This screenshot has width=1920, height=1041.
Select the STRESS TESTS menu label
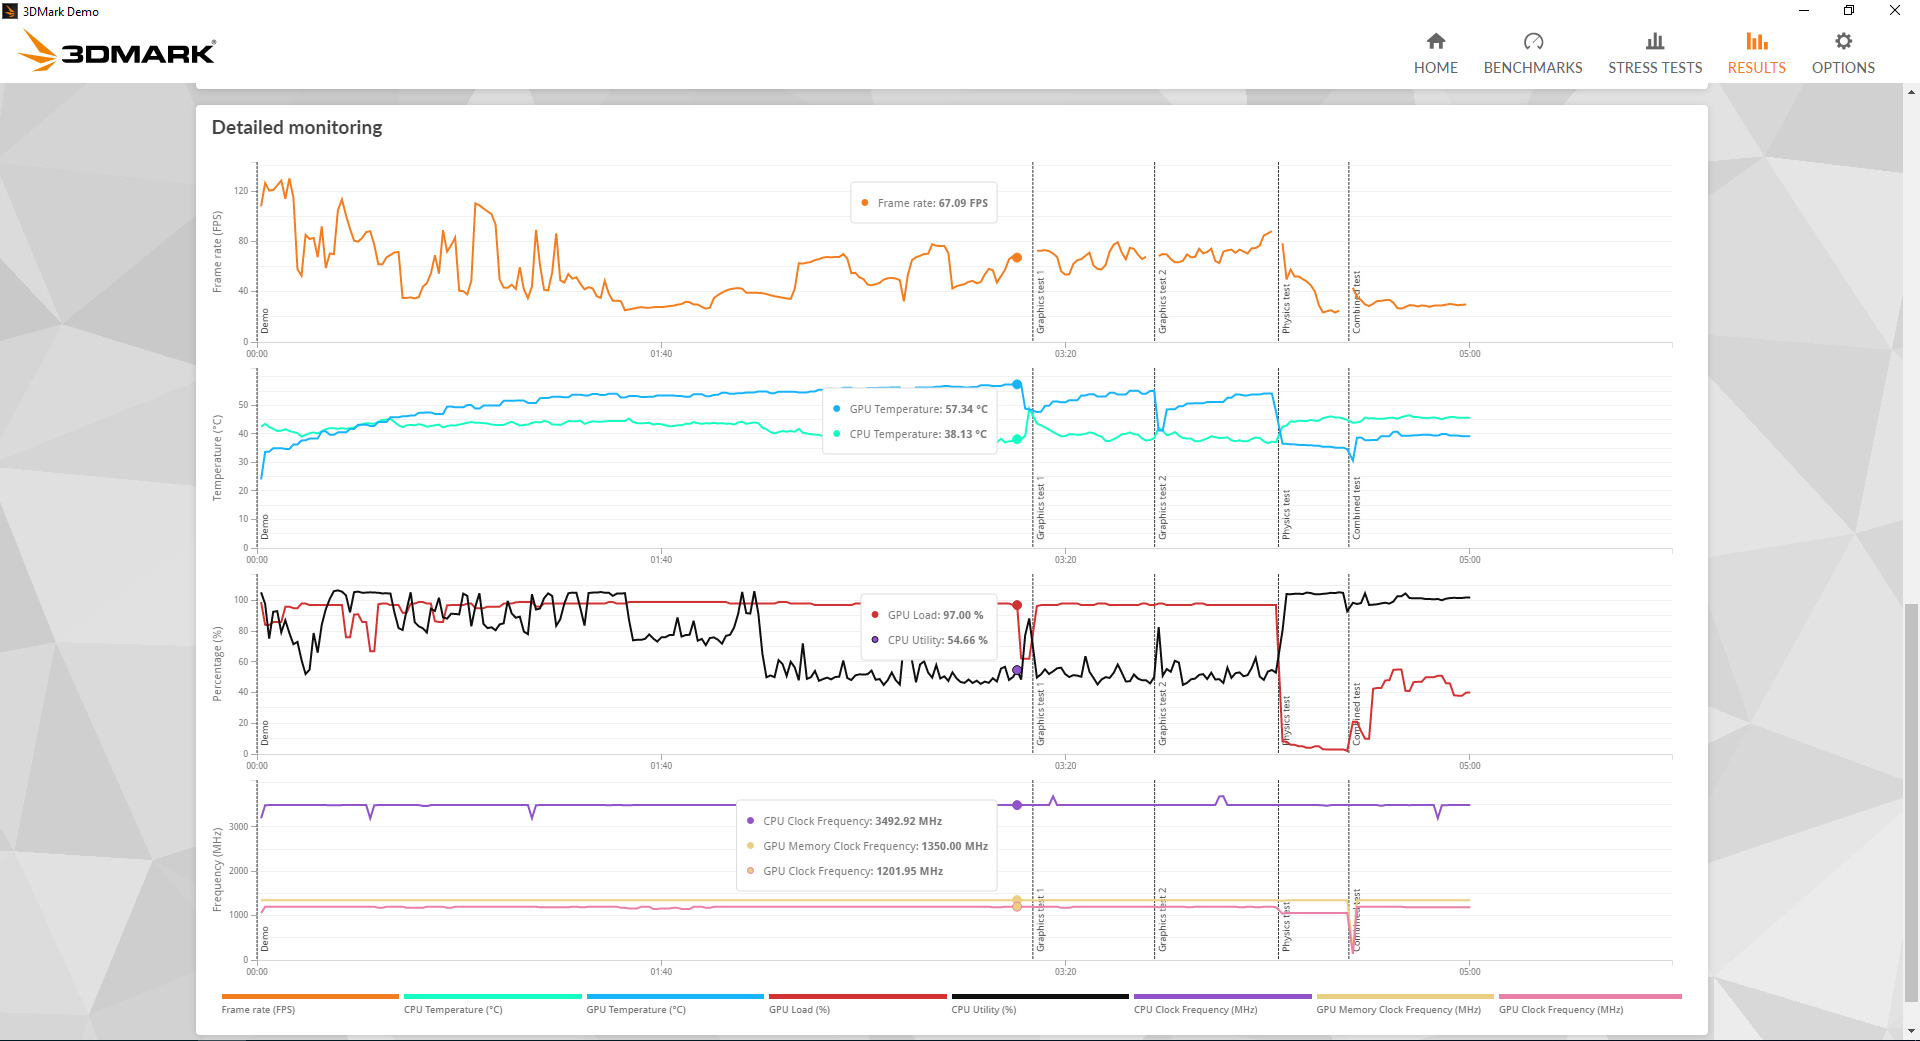pyautogui.click(x=1655, y=68)
